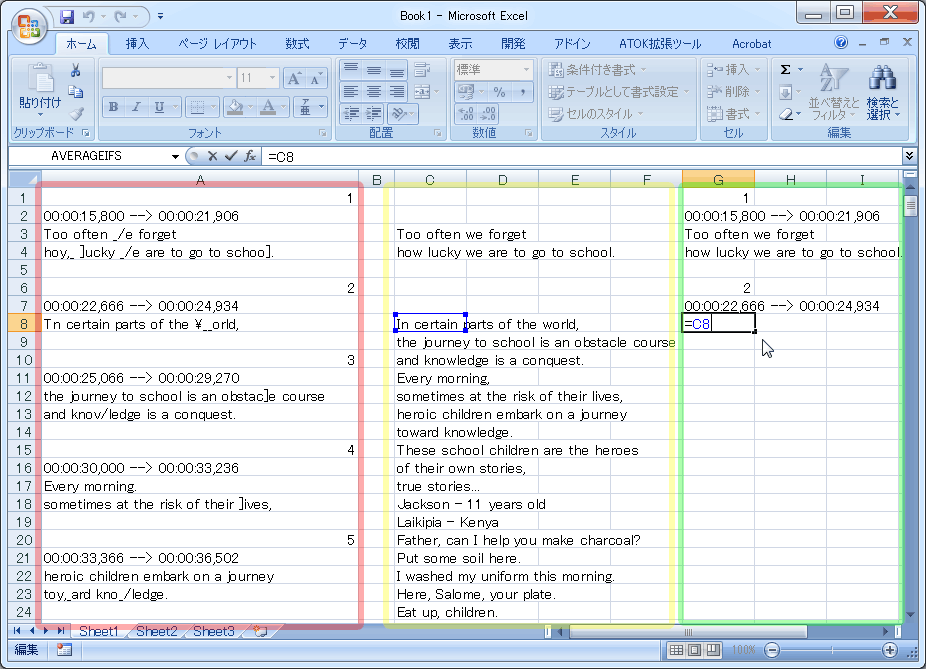Open the Formulas (数式) ribbon tab
The image size is (926, 669).
point(297,44)
